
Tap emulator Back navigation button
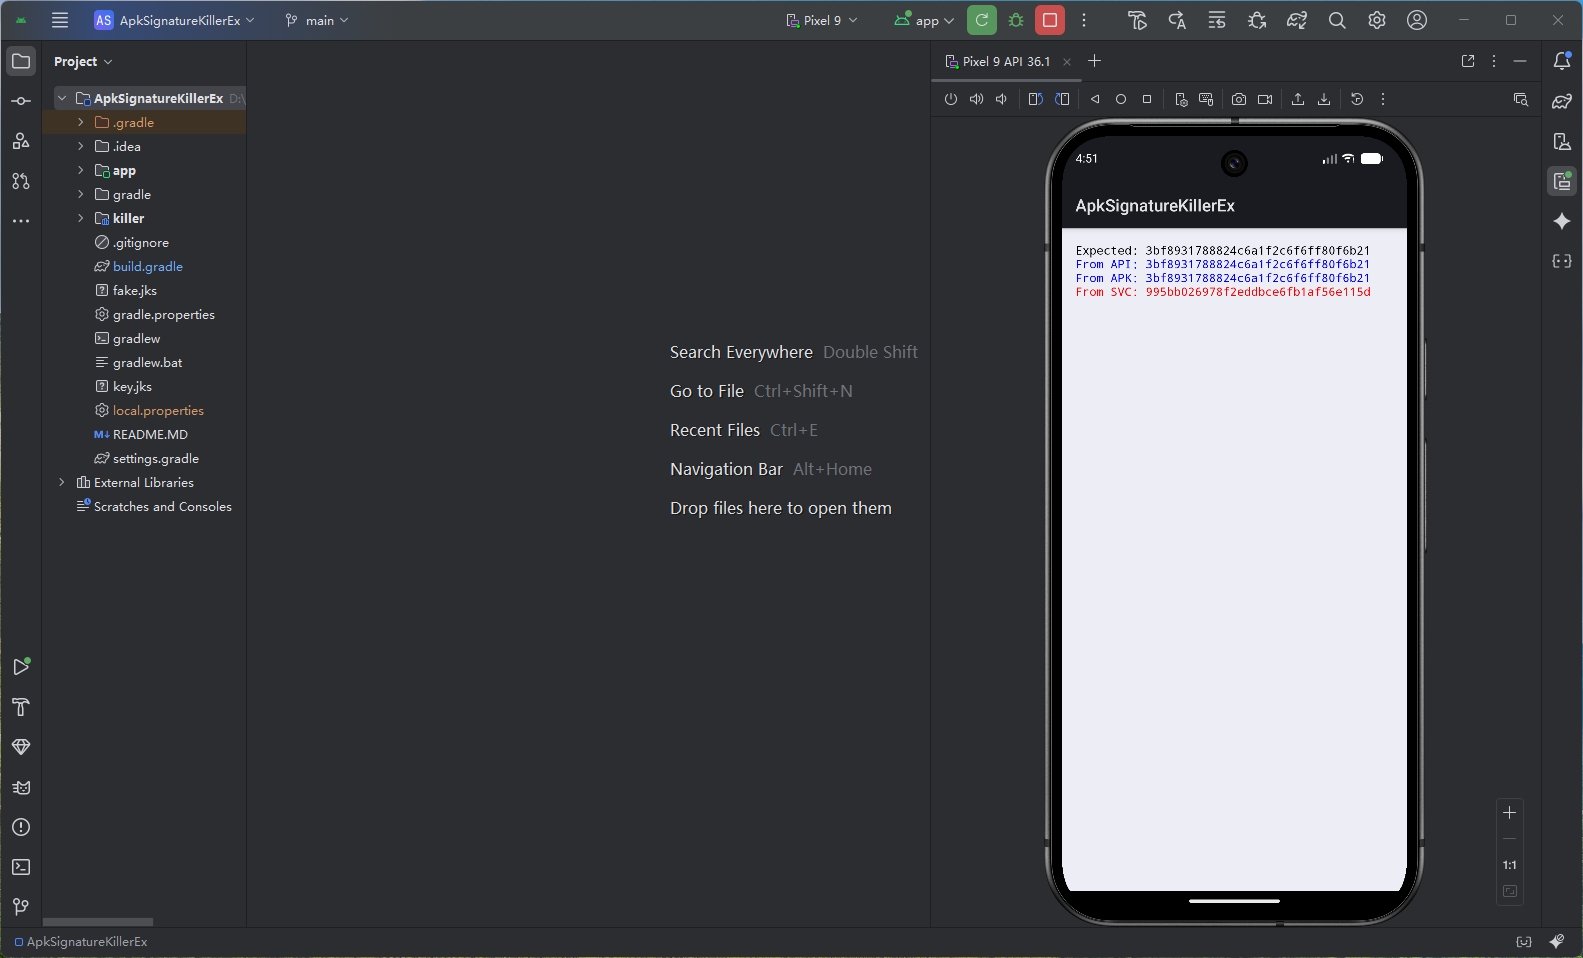pos(1095,99)
